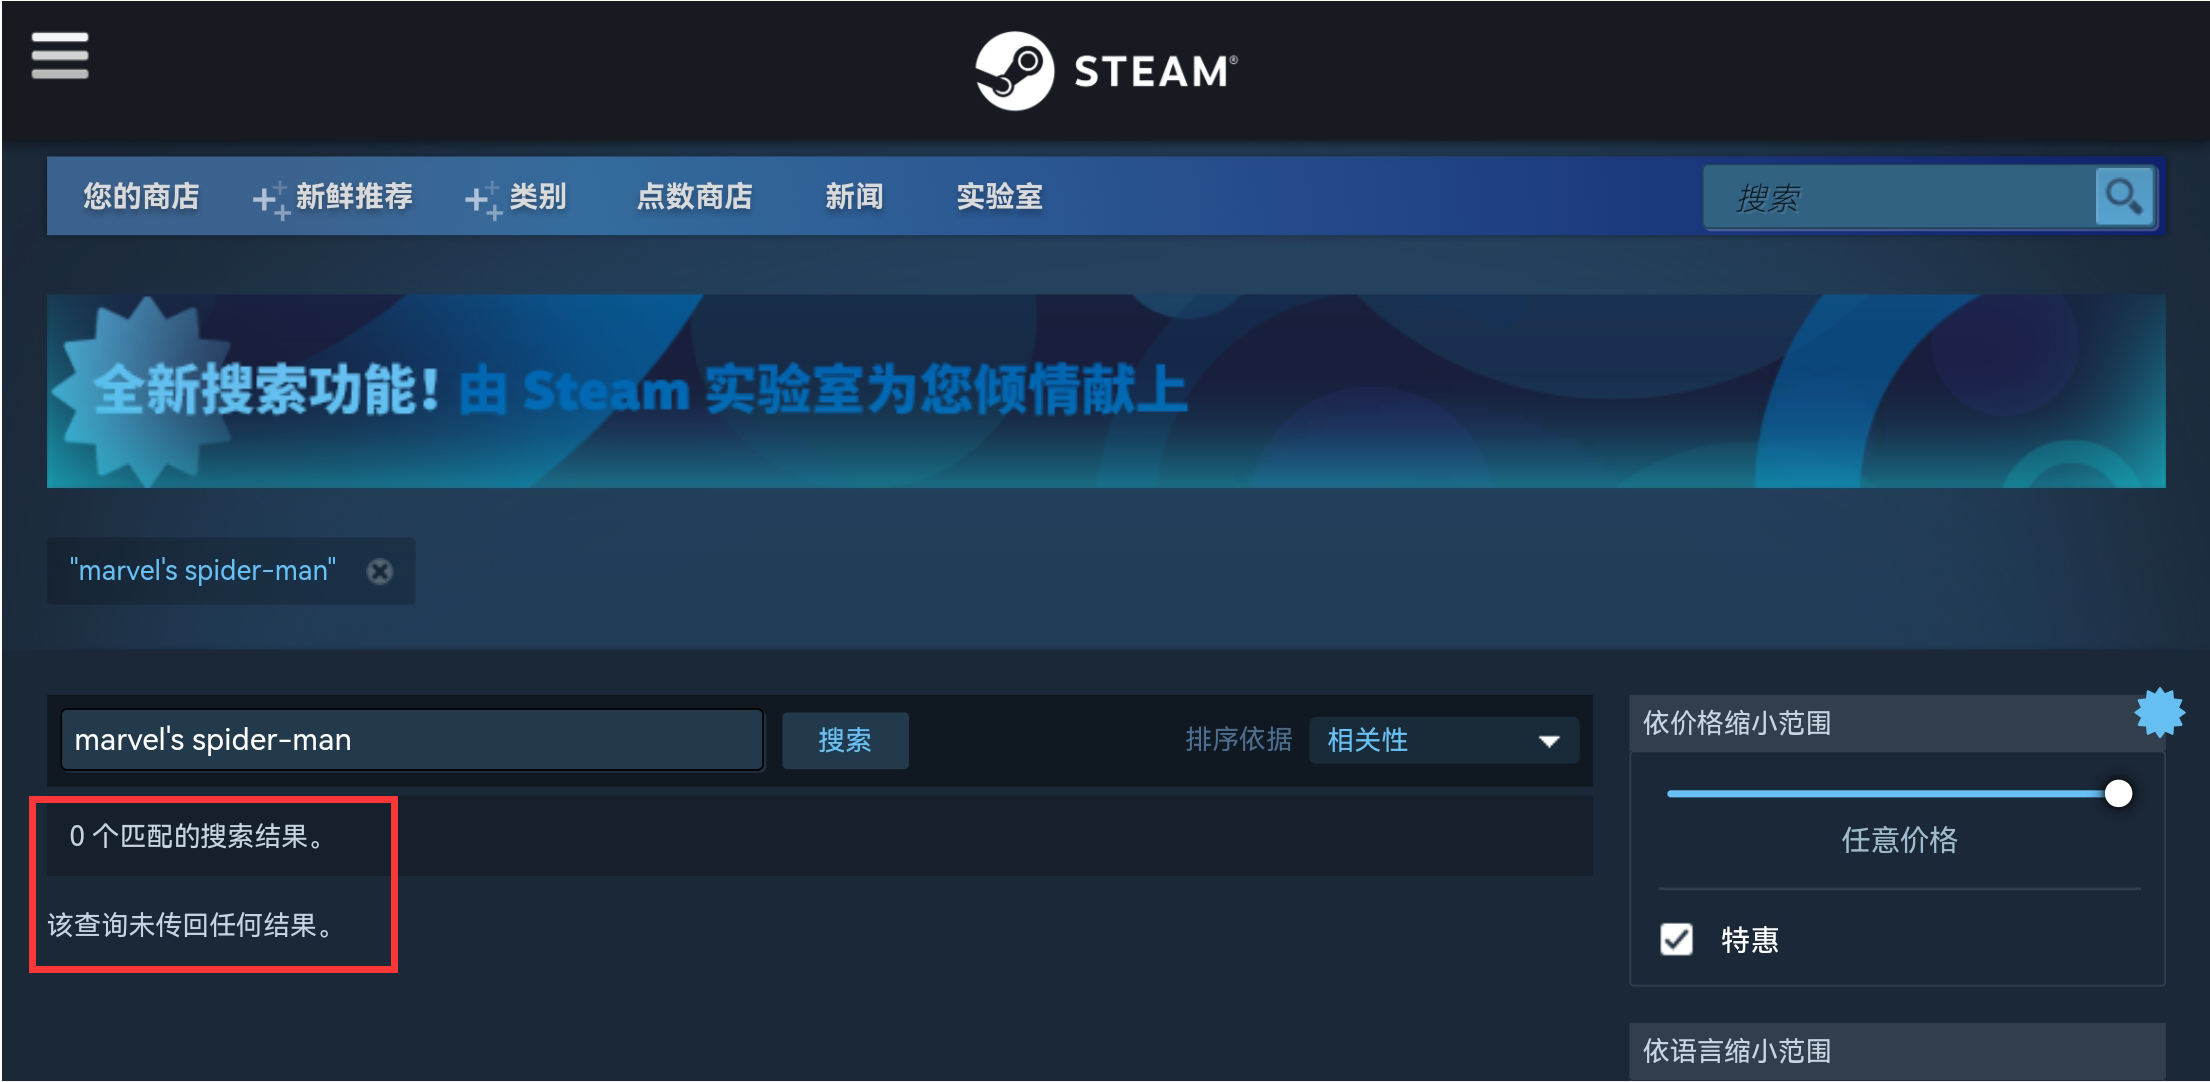Viewport: 2210px width, 1082px height.
Task: Click the 排序依据 label
Action: pos(1239,740)
